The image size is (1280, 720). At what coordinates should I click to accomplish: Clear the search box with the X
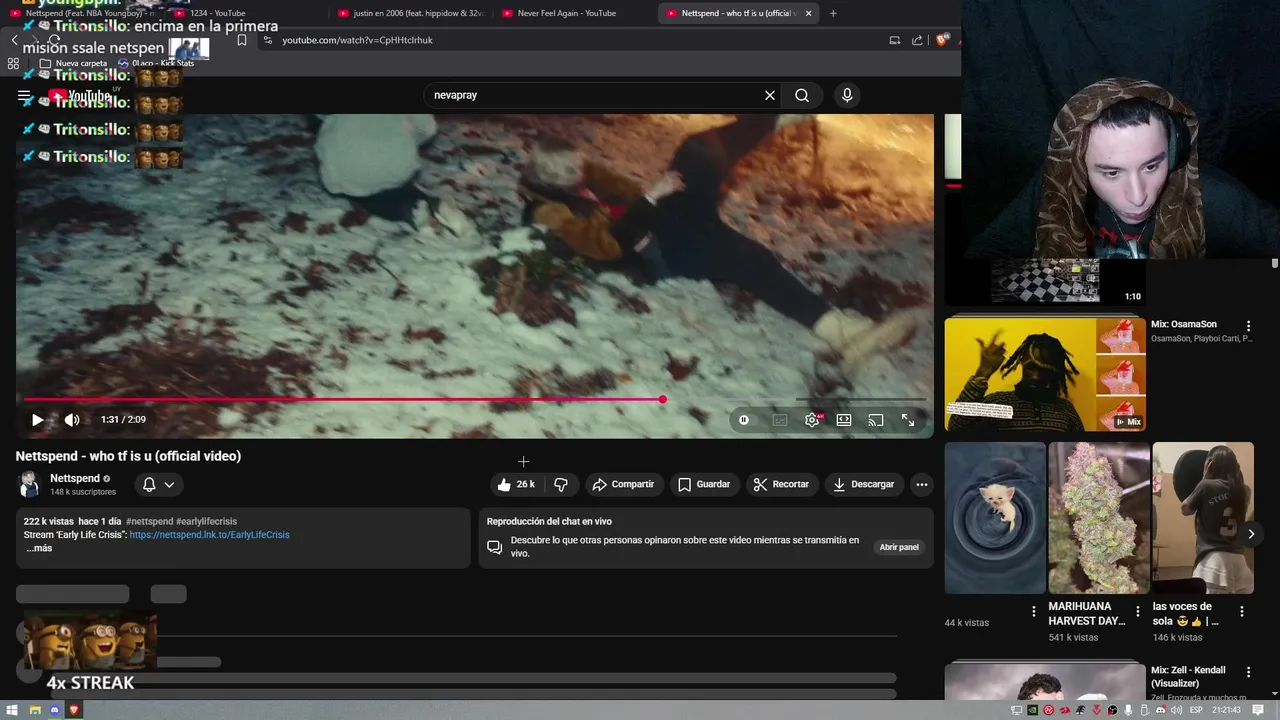[x=770, y=95]
